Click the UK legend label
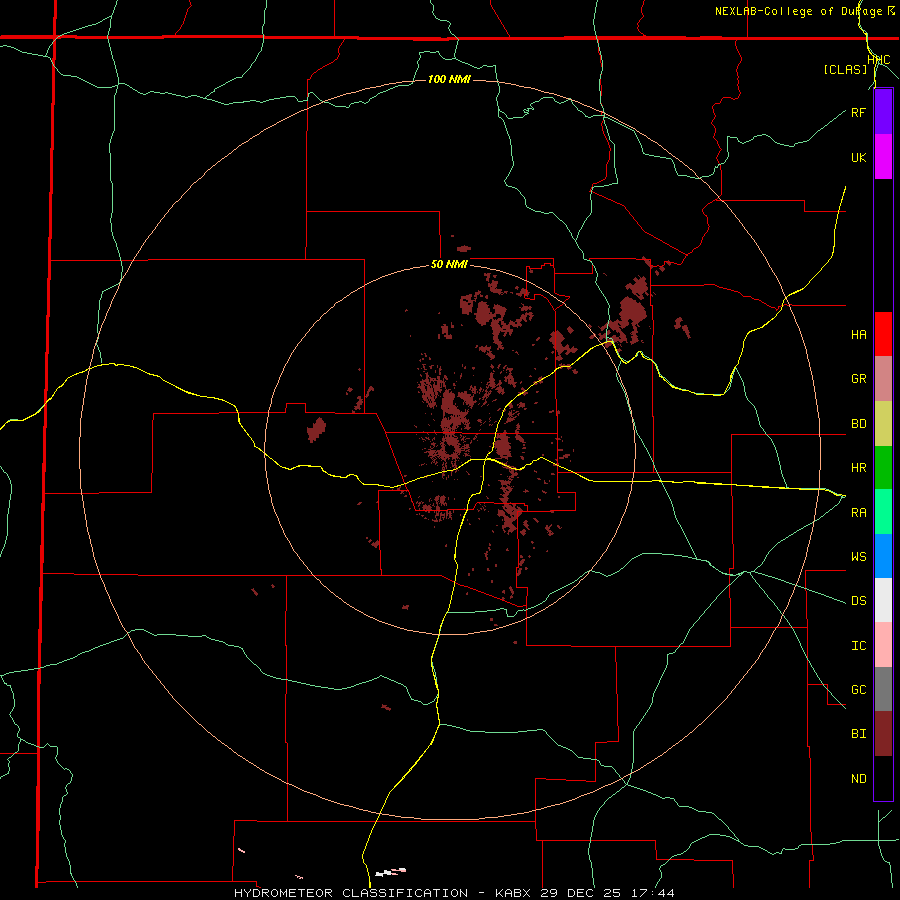The width and height of the screenshot is (900, 900). 859,157
